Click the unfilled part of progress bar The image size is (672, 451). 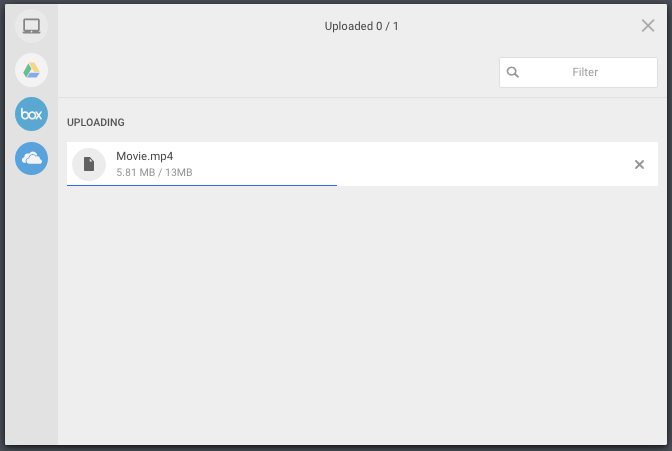coord(497,185)
